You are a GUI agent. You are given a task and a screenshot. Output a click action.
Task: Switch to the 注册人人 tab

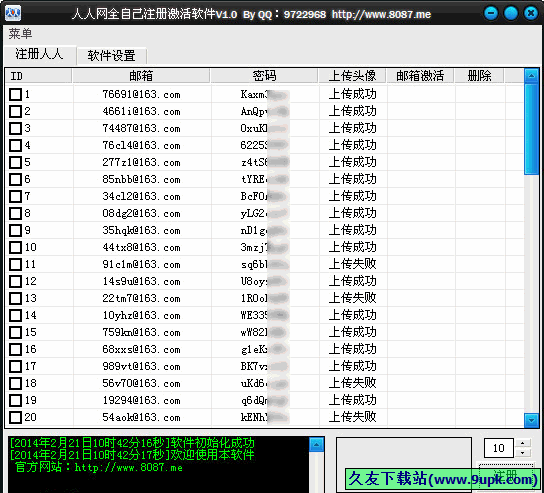pyautogui.click(x=39, y=54)
